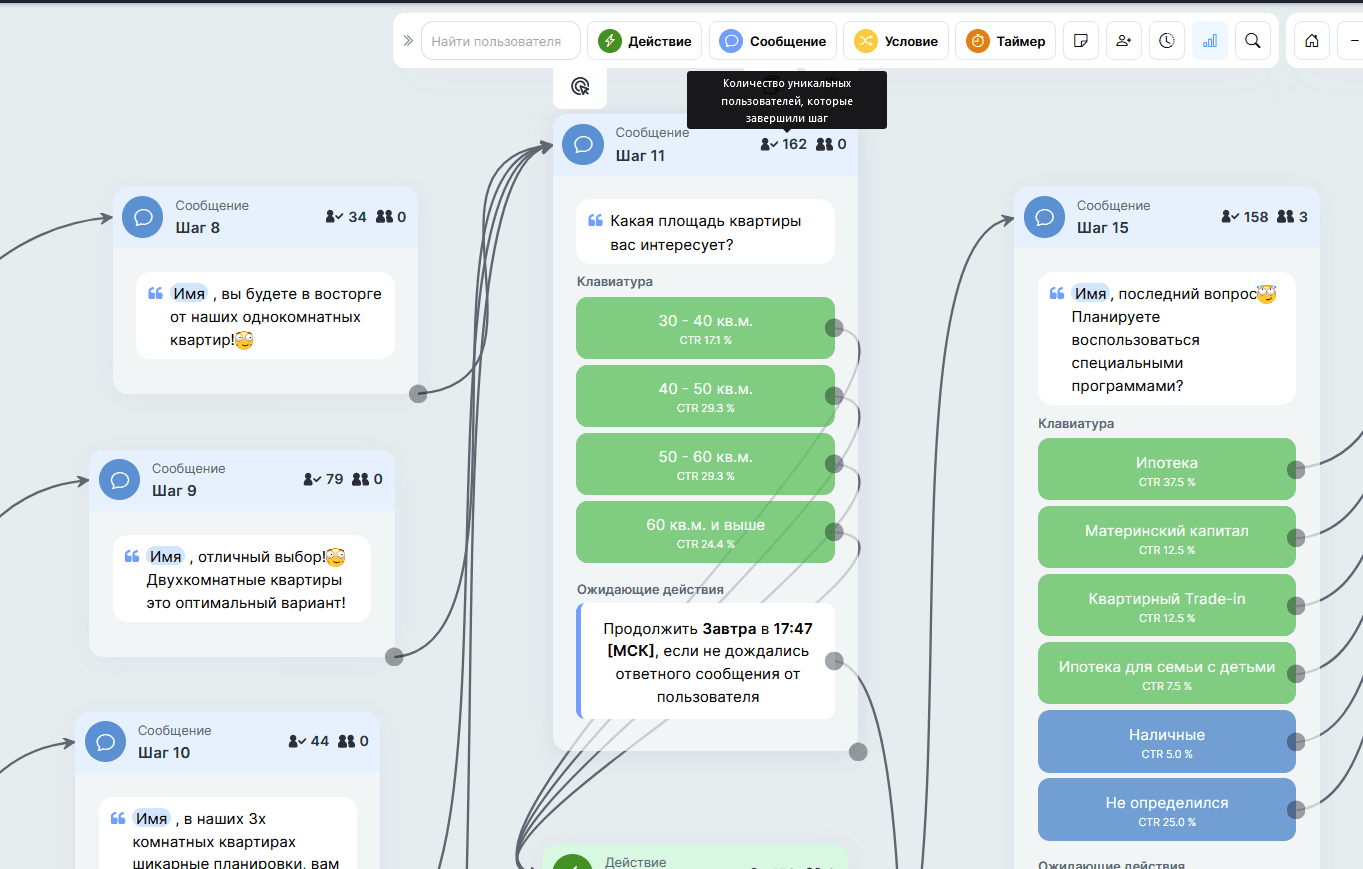Click the message icon of Шаг 15
The height and width of the screenshot is (869, 1363).
click(1044, 217)
